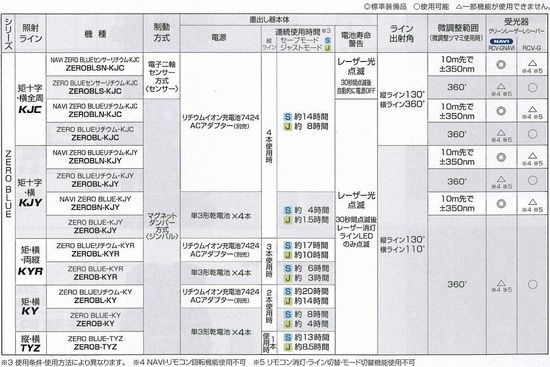The width and height of the screenshot is (550, 367).
Task: Click the ※4 NAVIリモコン footnote text
Action: point(189,362)
